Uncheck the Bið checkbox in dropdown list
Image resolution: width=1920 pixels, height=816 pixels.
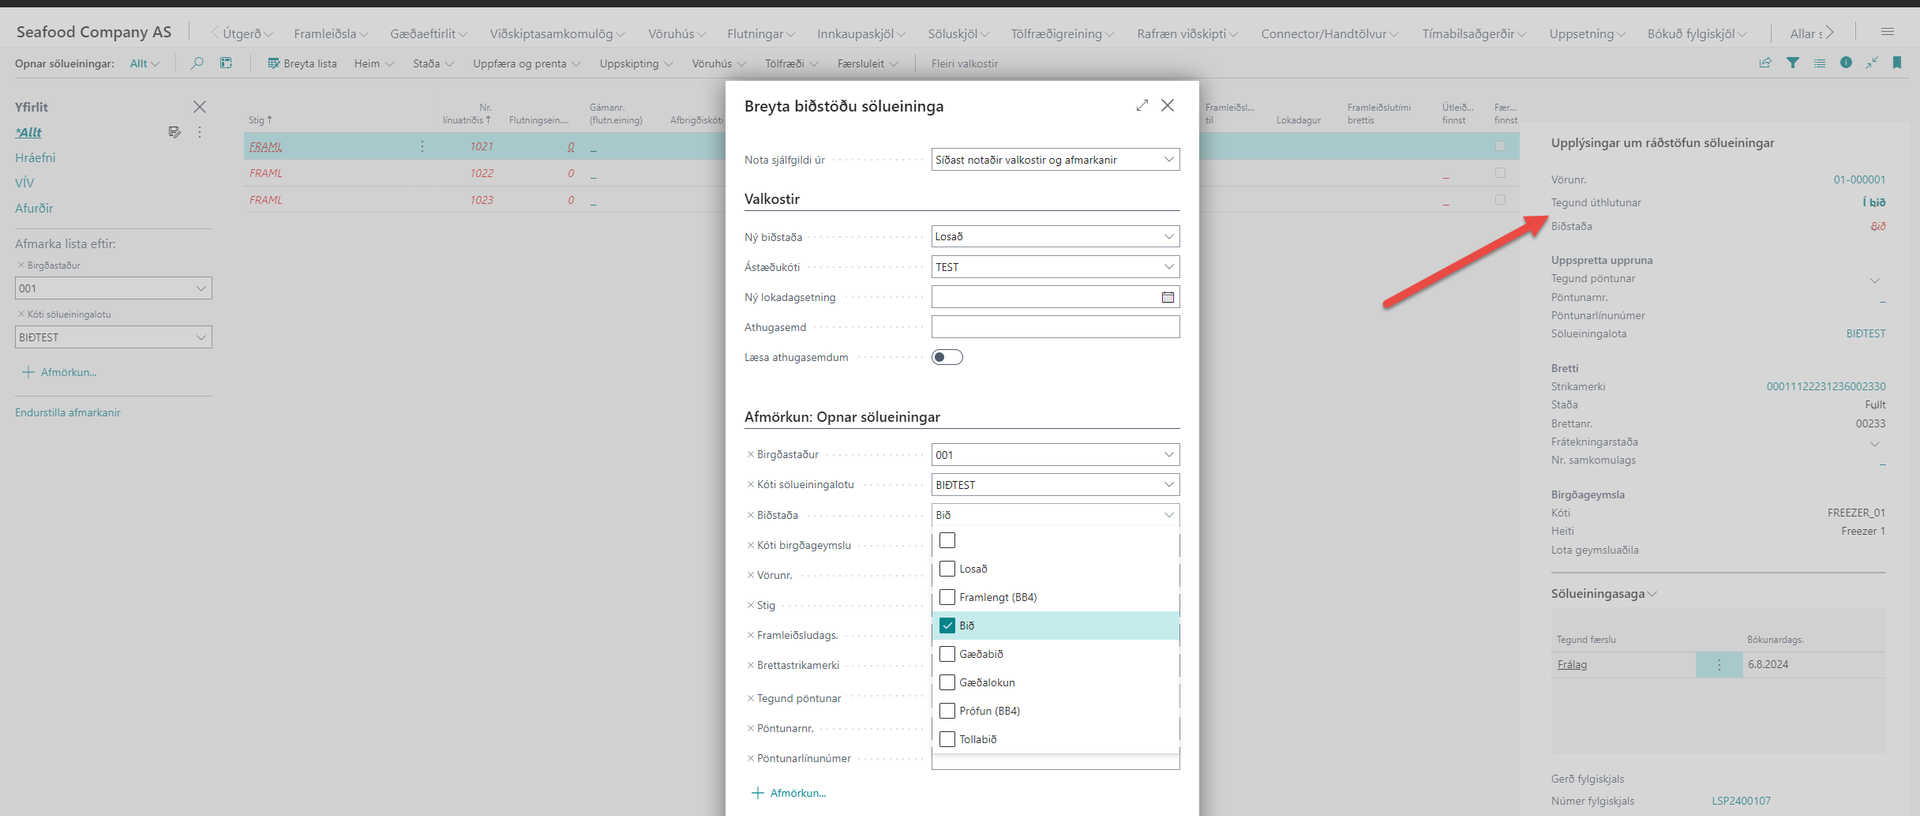coord(948,626)
